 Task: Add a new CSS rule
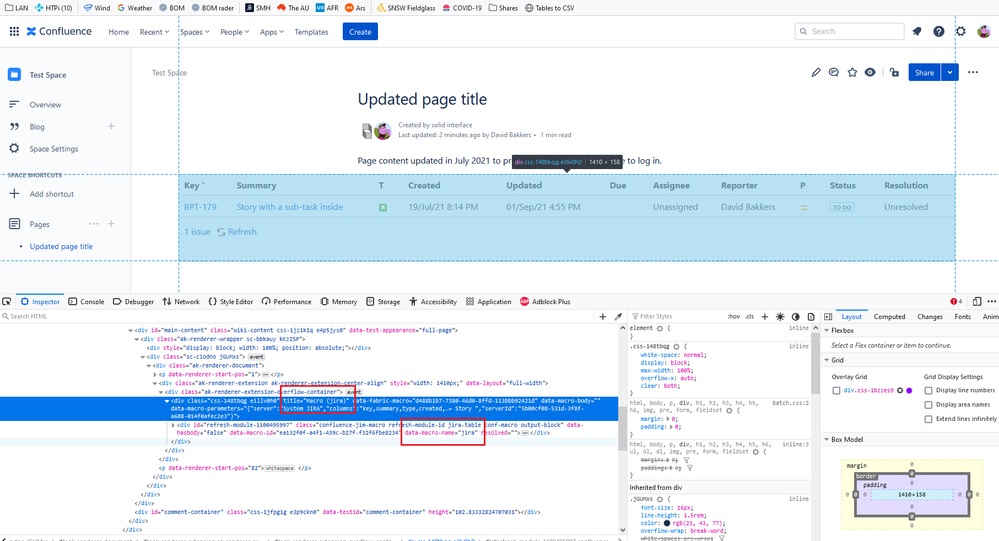pyautogui.click(x=765, y=316)
